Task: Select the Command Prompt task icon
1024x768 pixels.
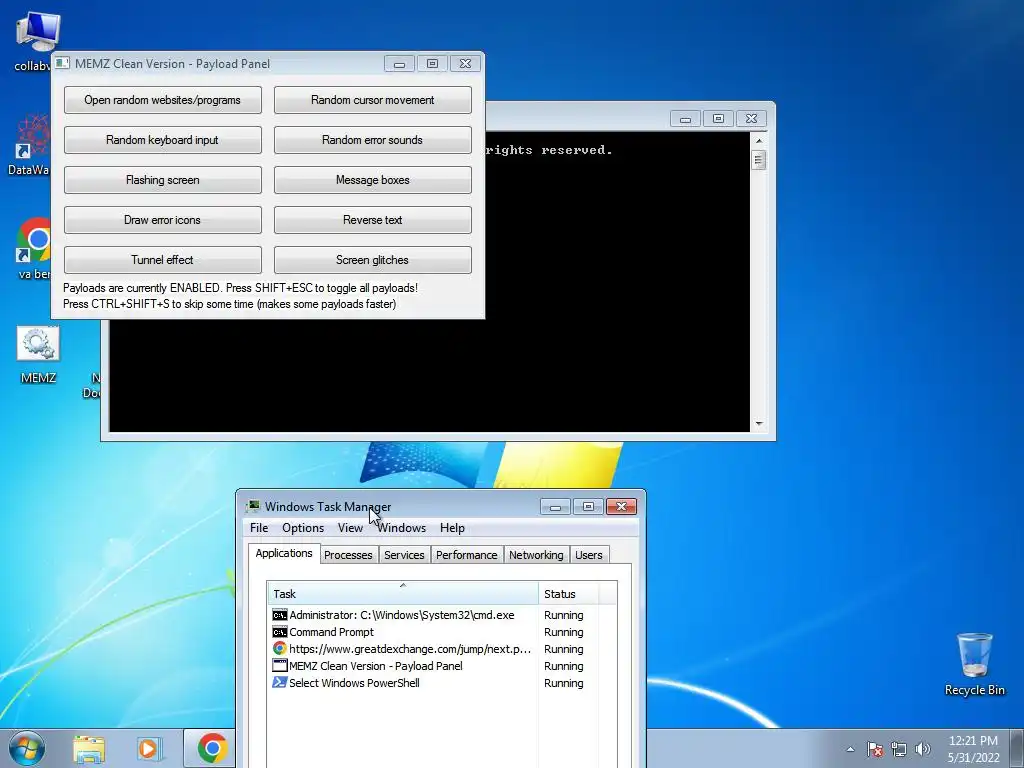Action: point(280,632)
